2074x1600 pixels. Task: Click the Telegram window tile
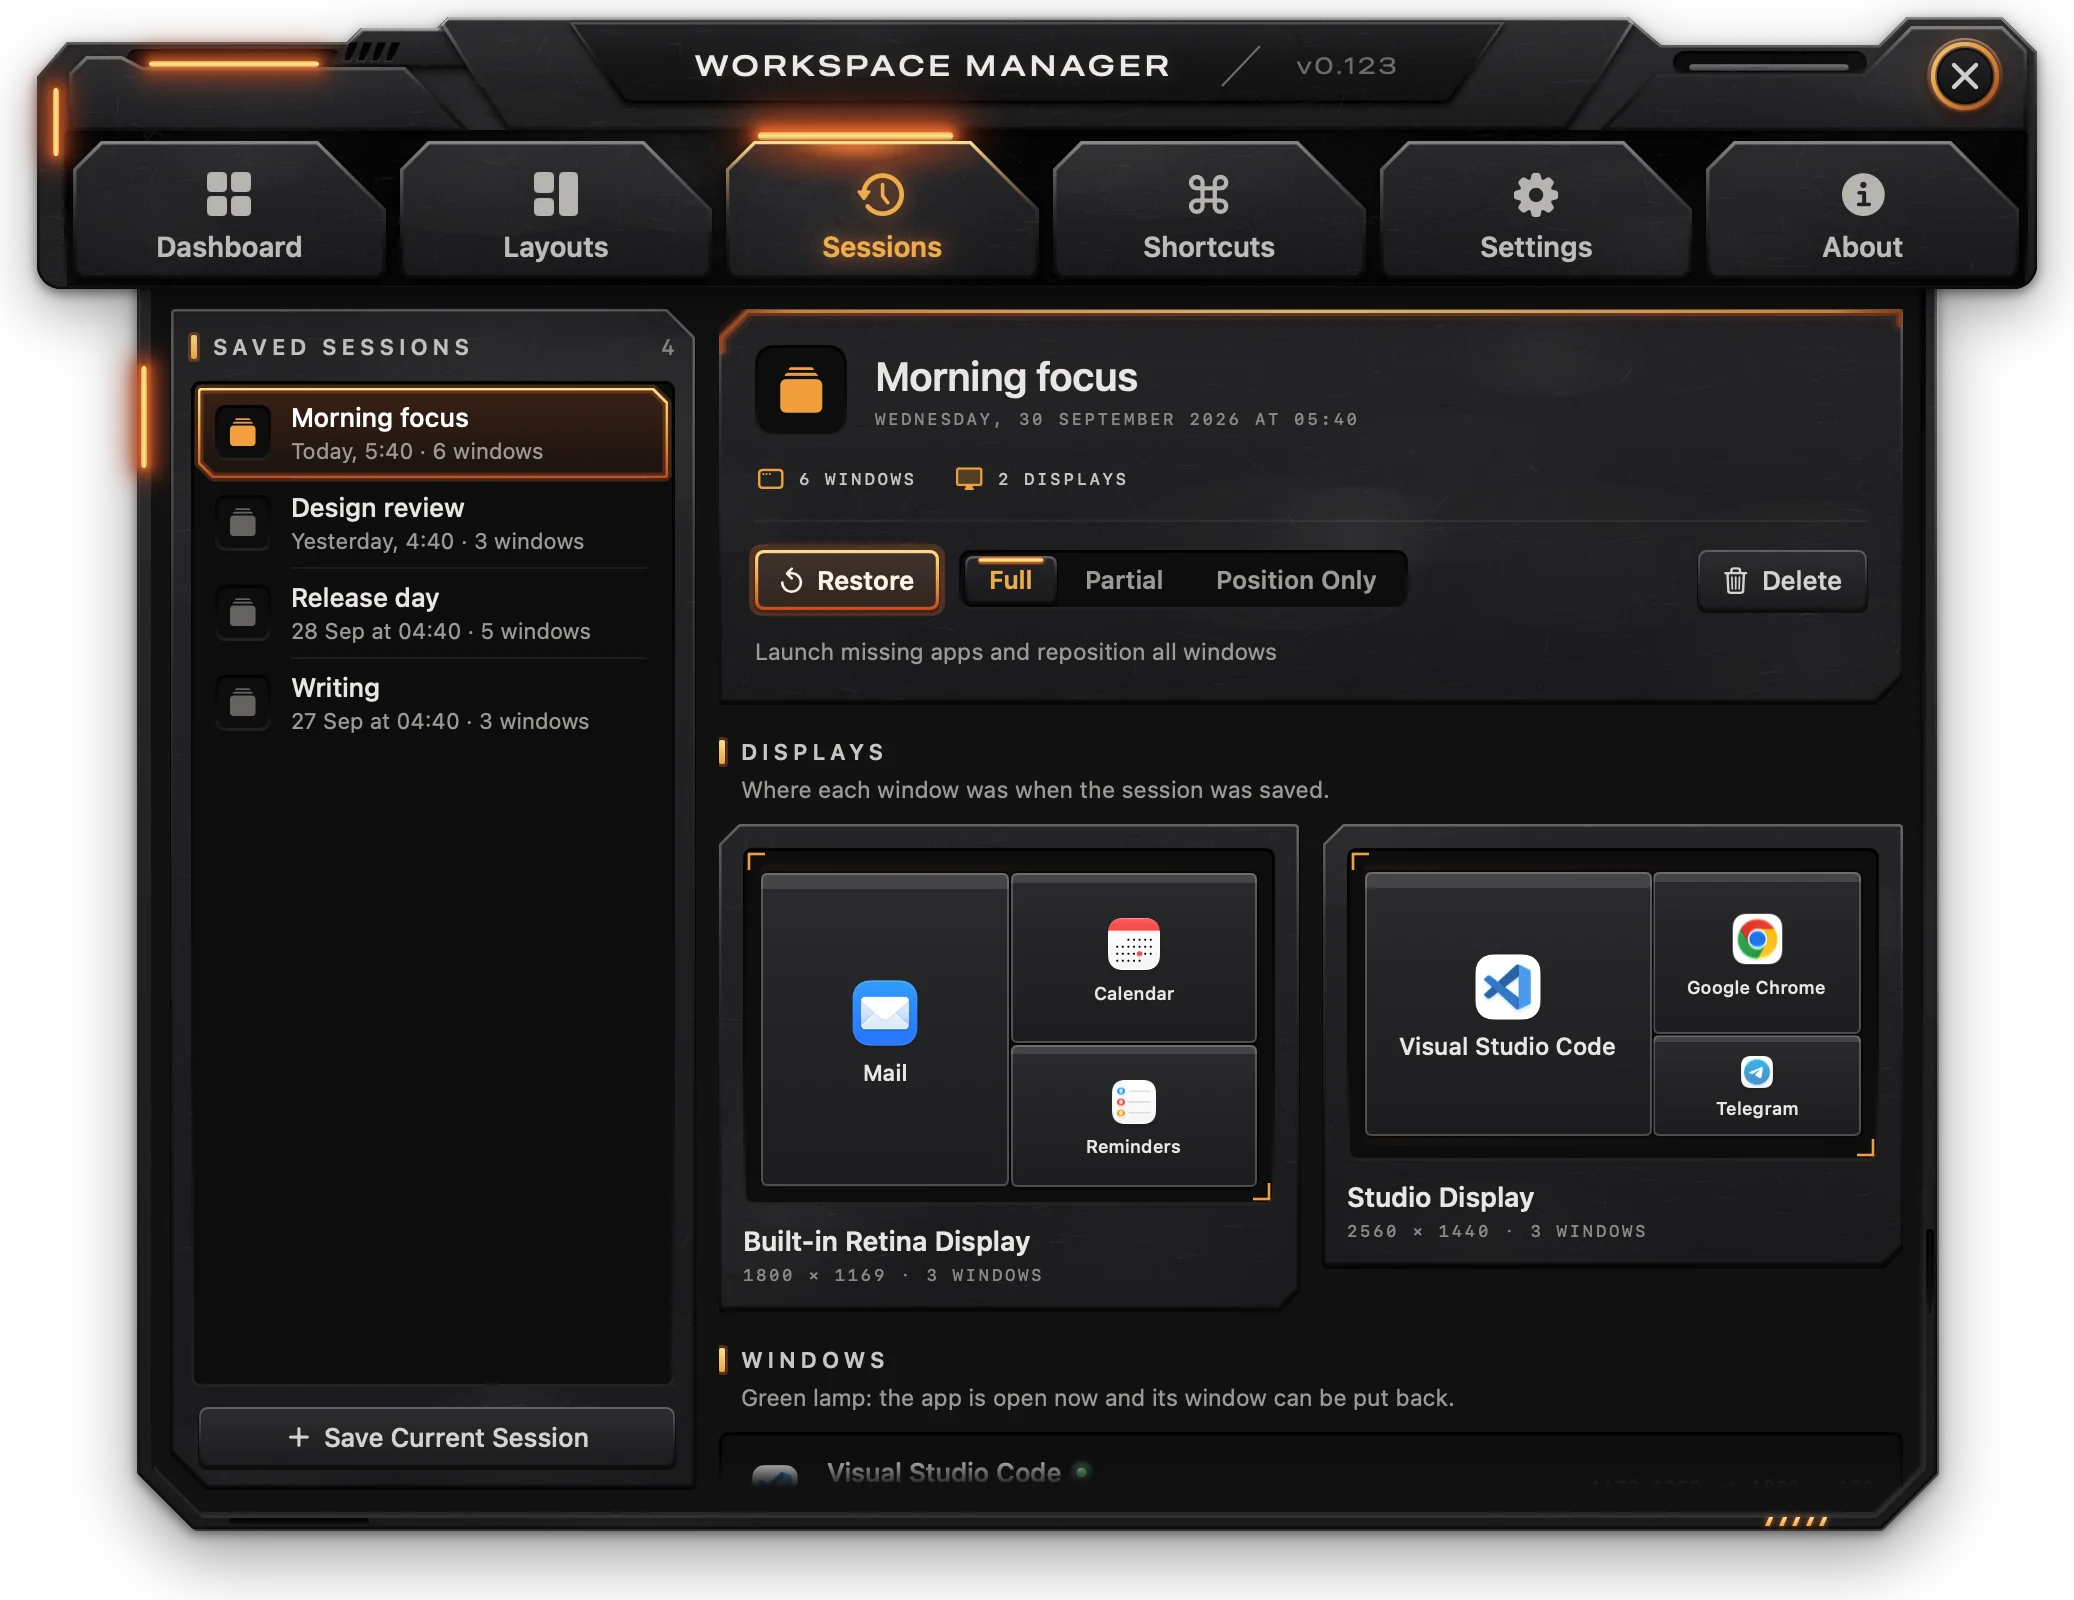point(1756,1086)
